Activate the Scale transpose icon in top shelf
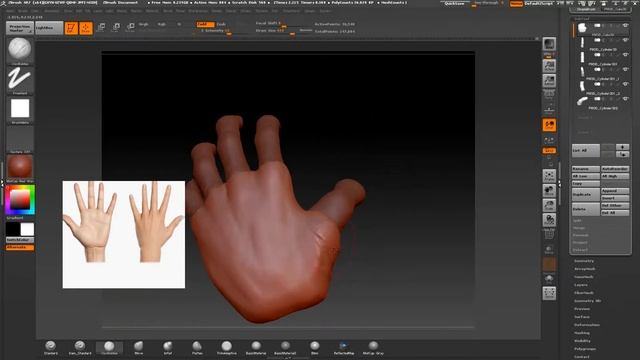The width and height of the screenshot is (640, 360). tap(116, 28)
